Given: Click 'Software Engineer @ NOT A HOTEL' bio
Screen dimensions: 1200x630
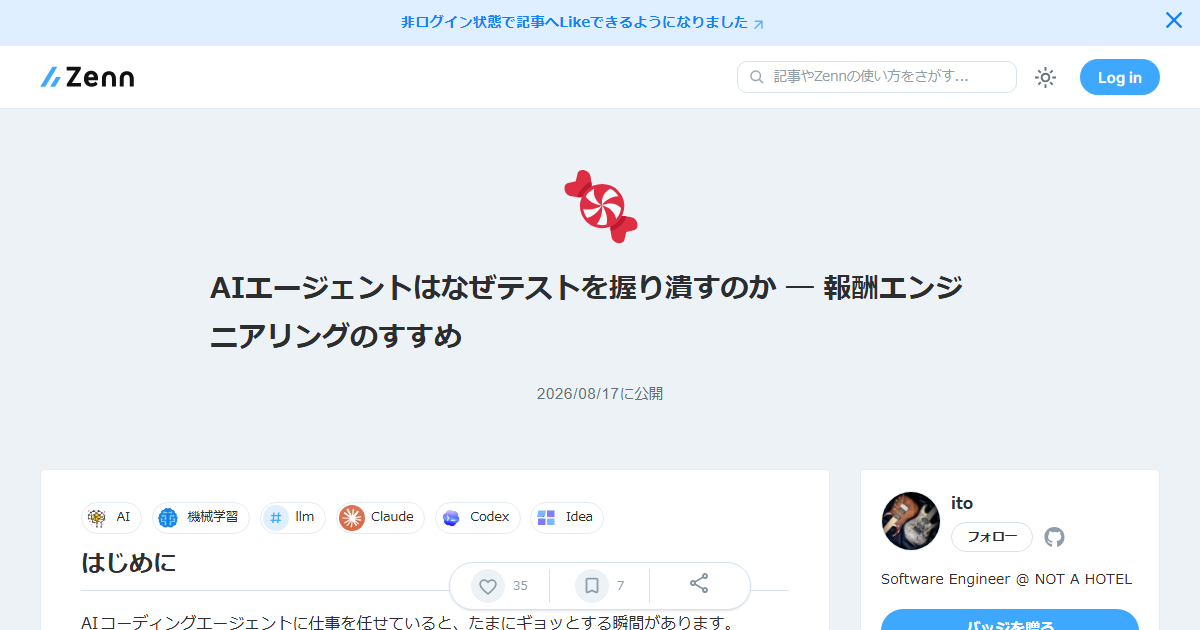Looking at the screenshot, I should coord(1006,579).
